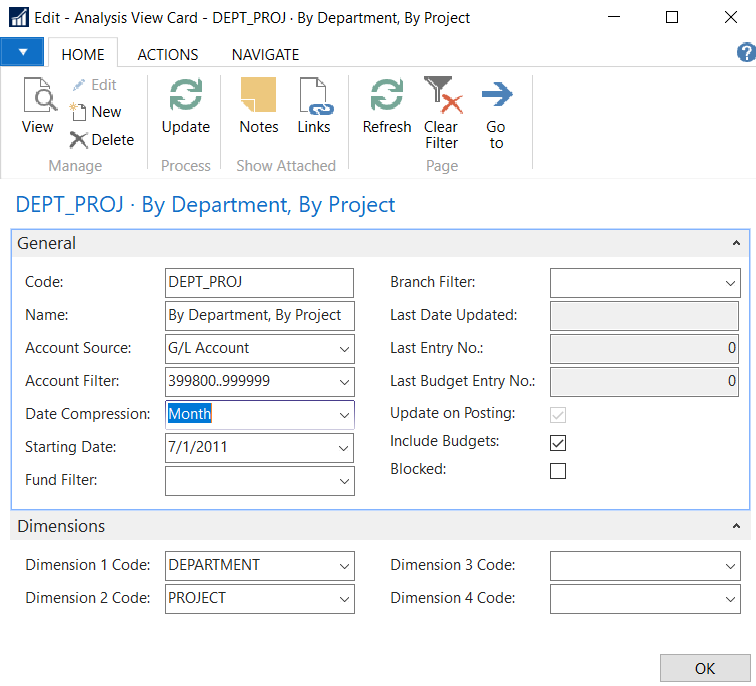The image size is (756, 686).
Task: Collapse the General section
Action: click(736, 243)
